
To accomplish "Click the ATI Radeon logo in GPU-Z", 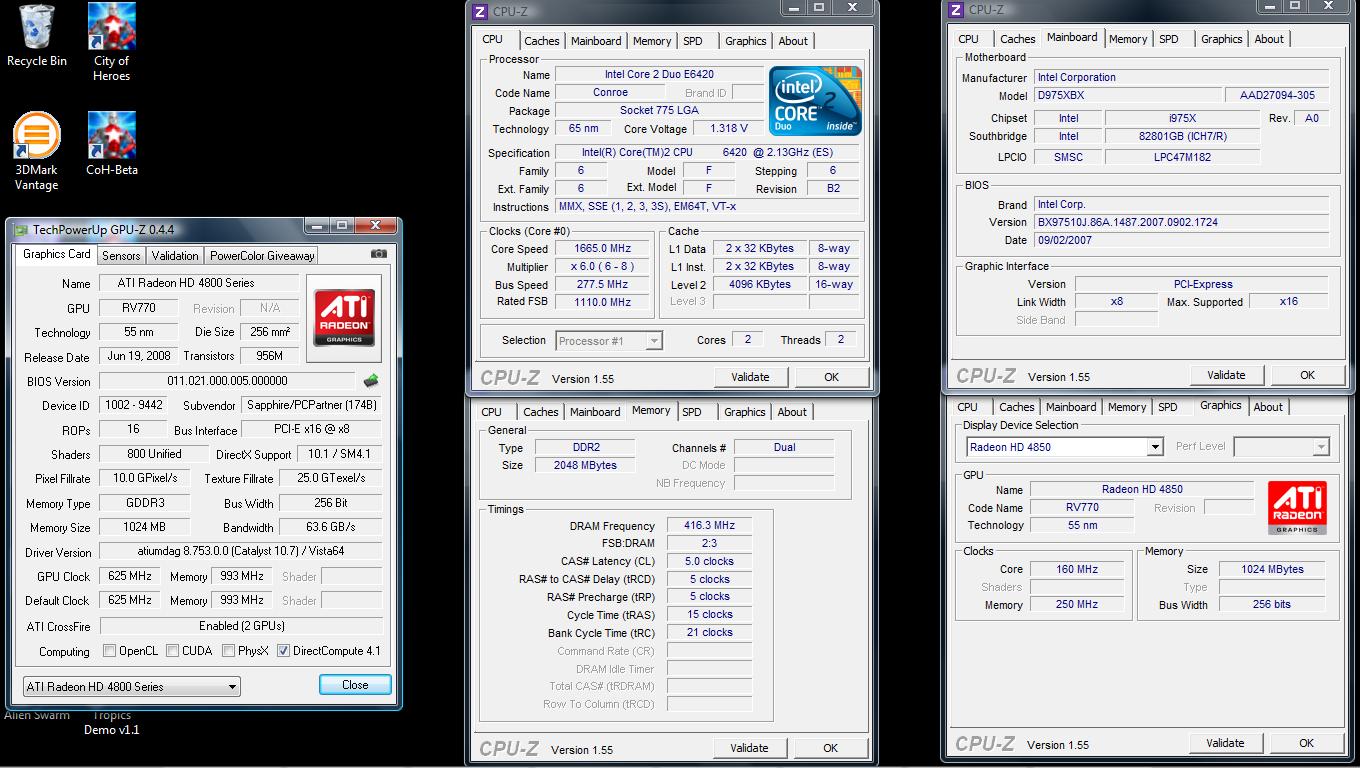I will click(344, 317).
